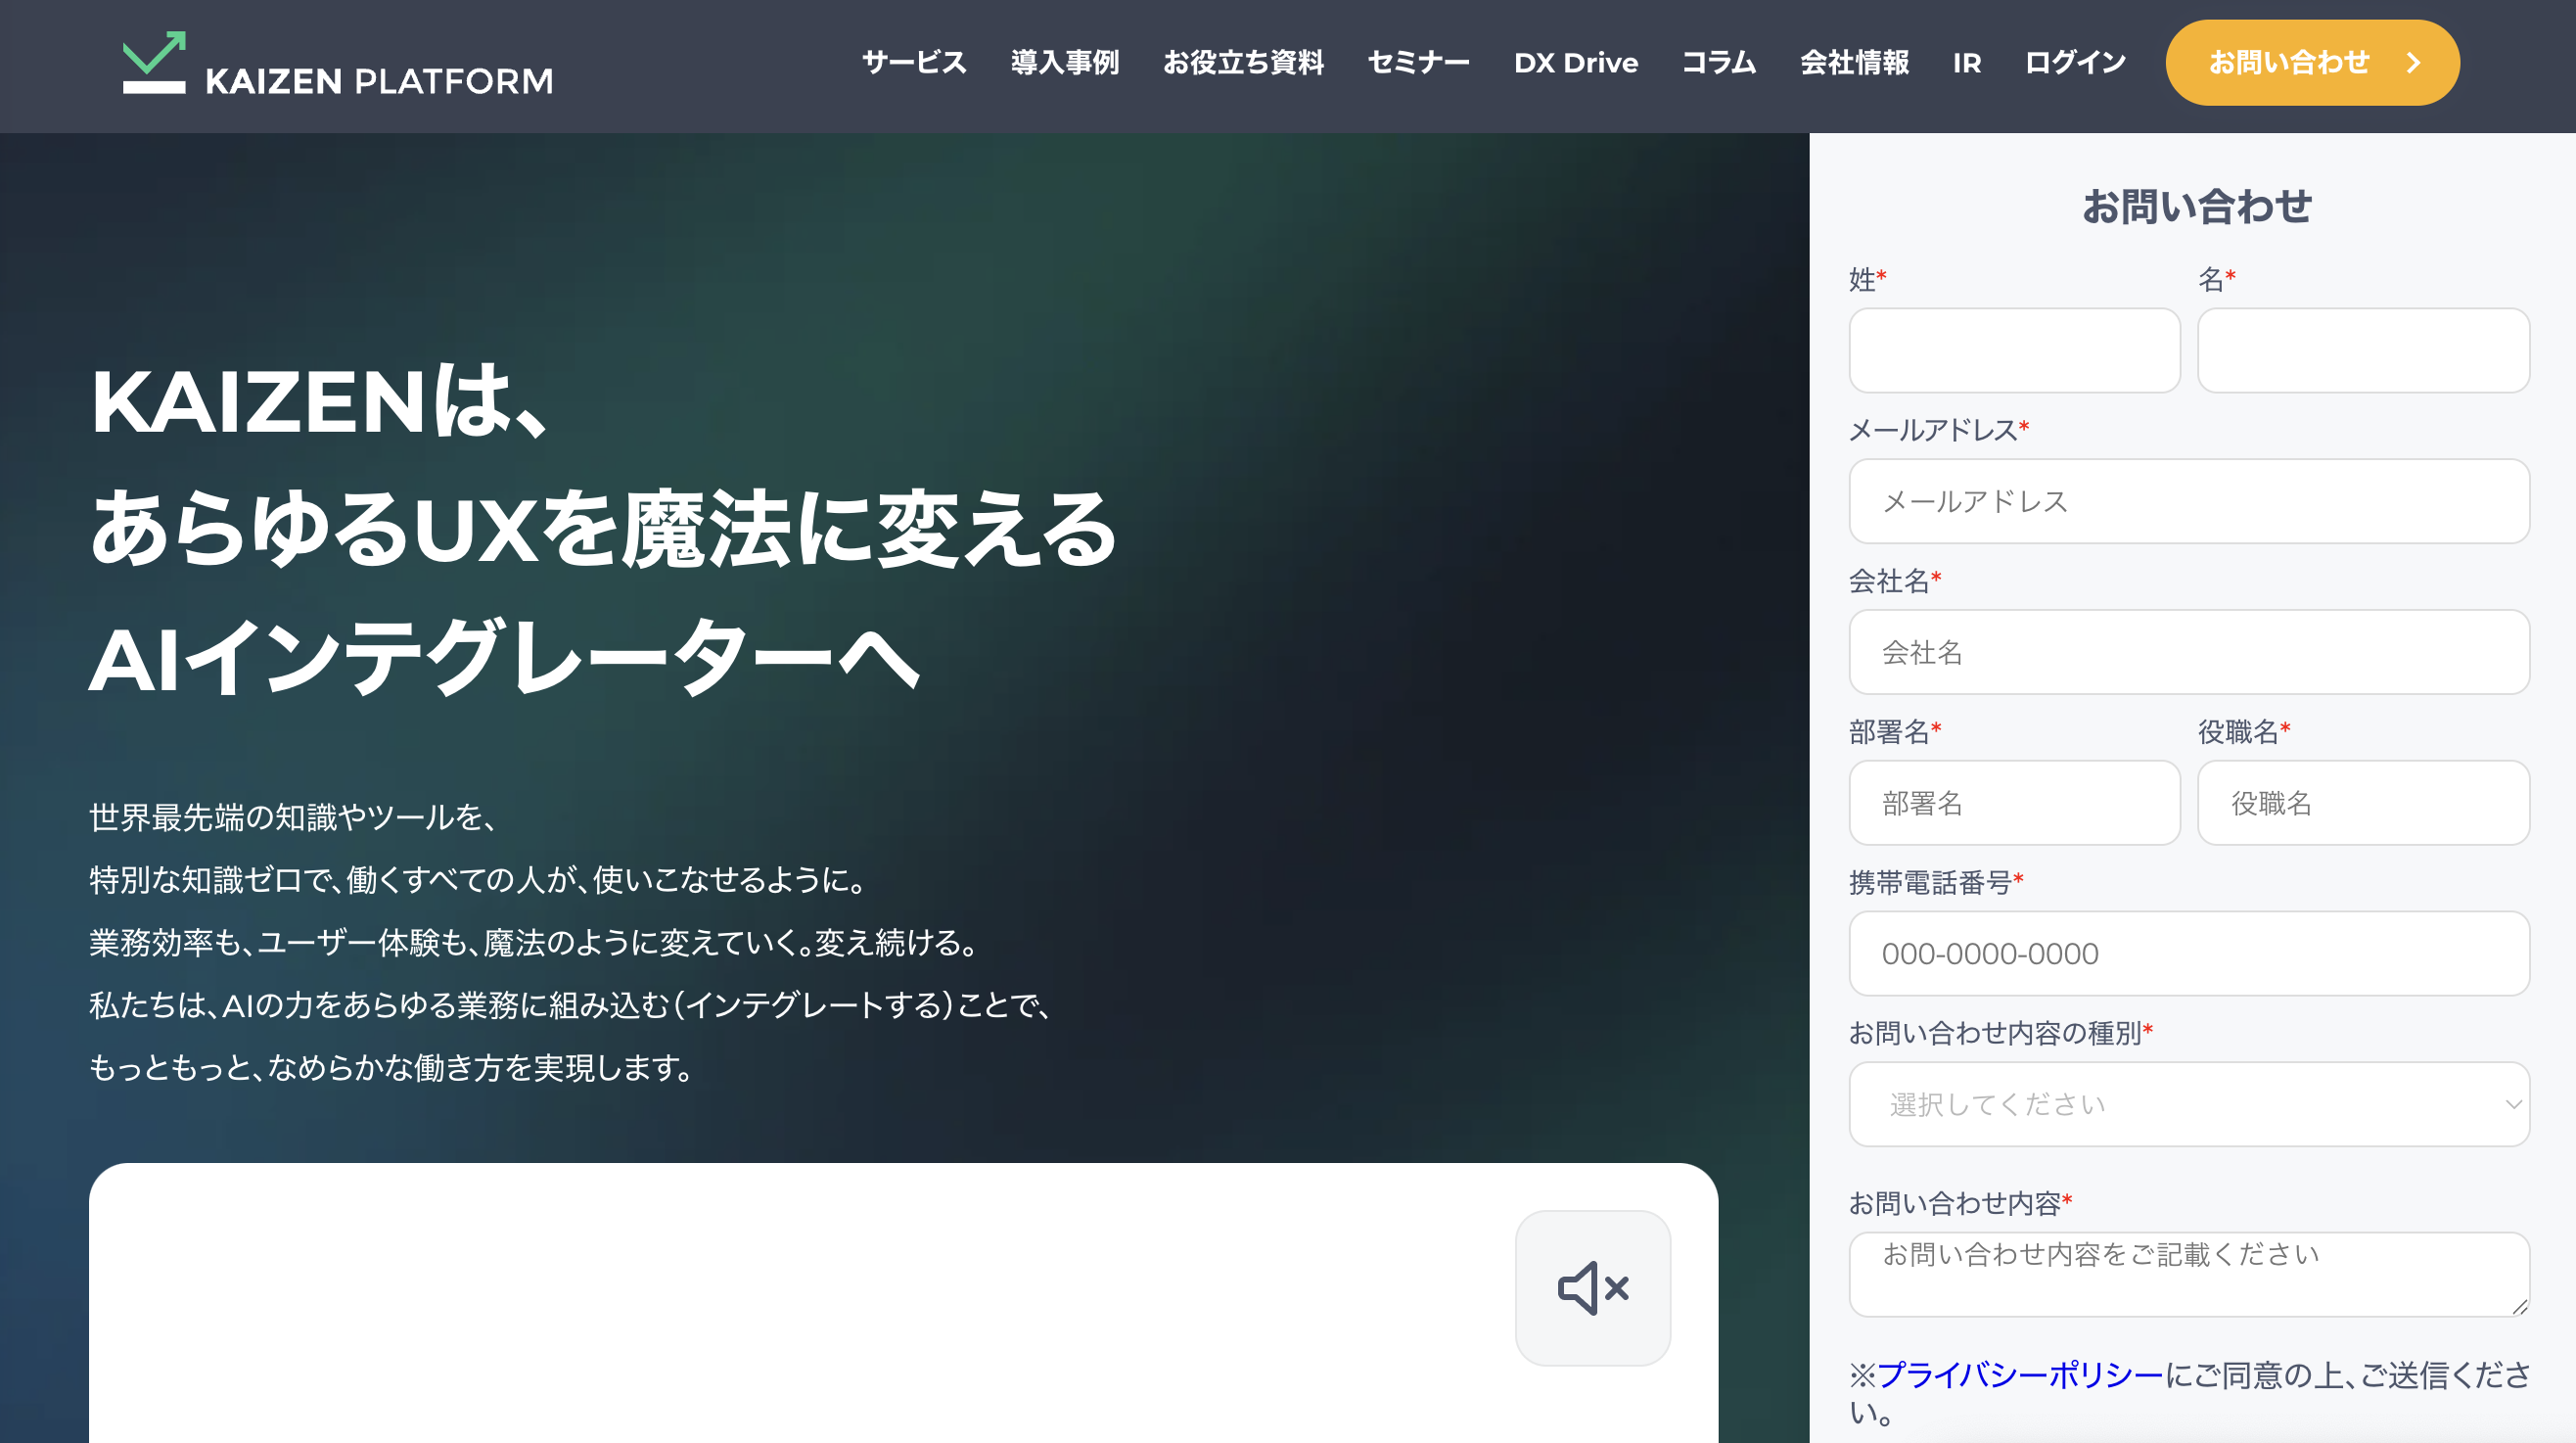Open the DX Drive nav link
This screenshot has width=2576, height=1443.
click(x=1575, y=63)
